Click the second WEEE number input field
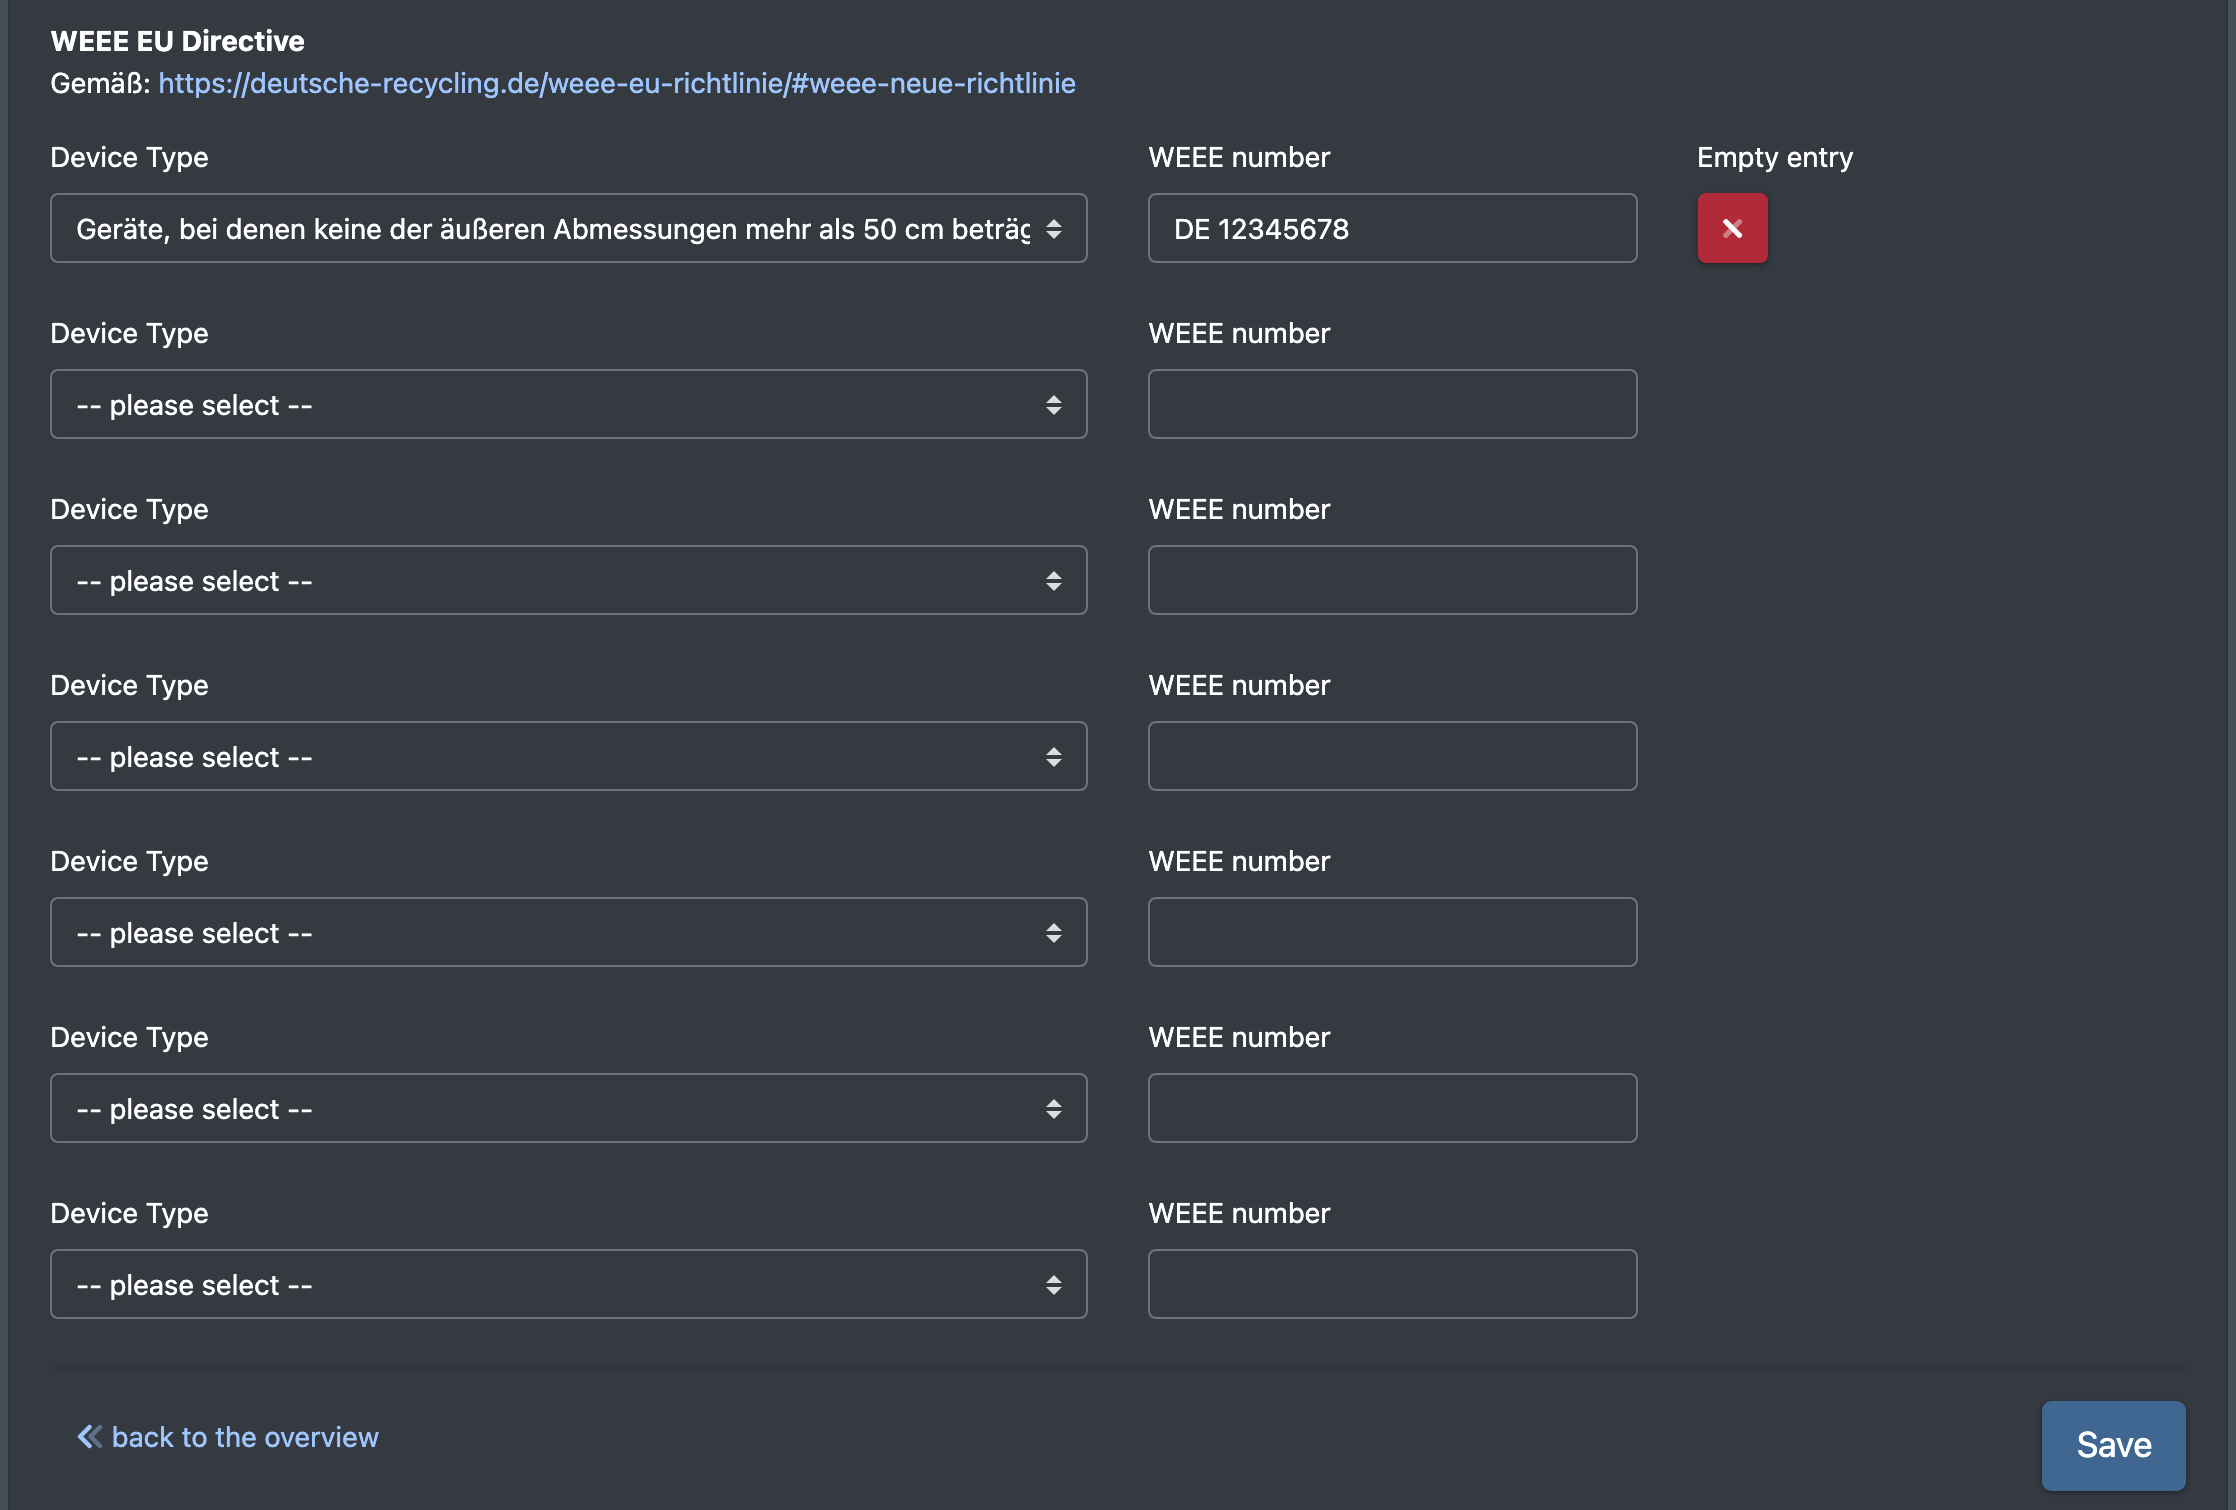The height and width of the screenshot is (1510, 2236). click(x=1392, y=404)
